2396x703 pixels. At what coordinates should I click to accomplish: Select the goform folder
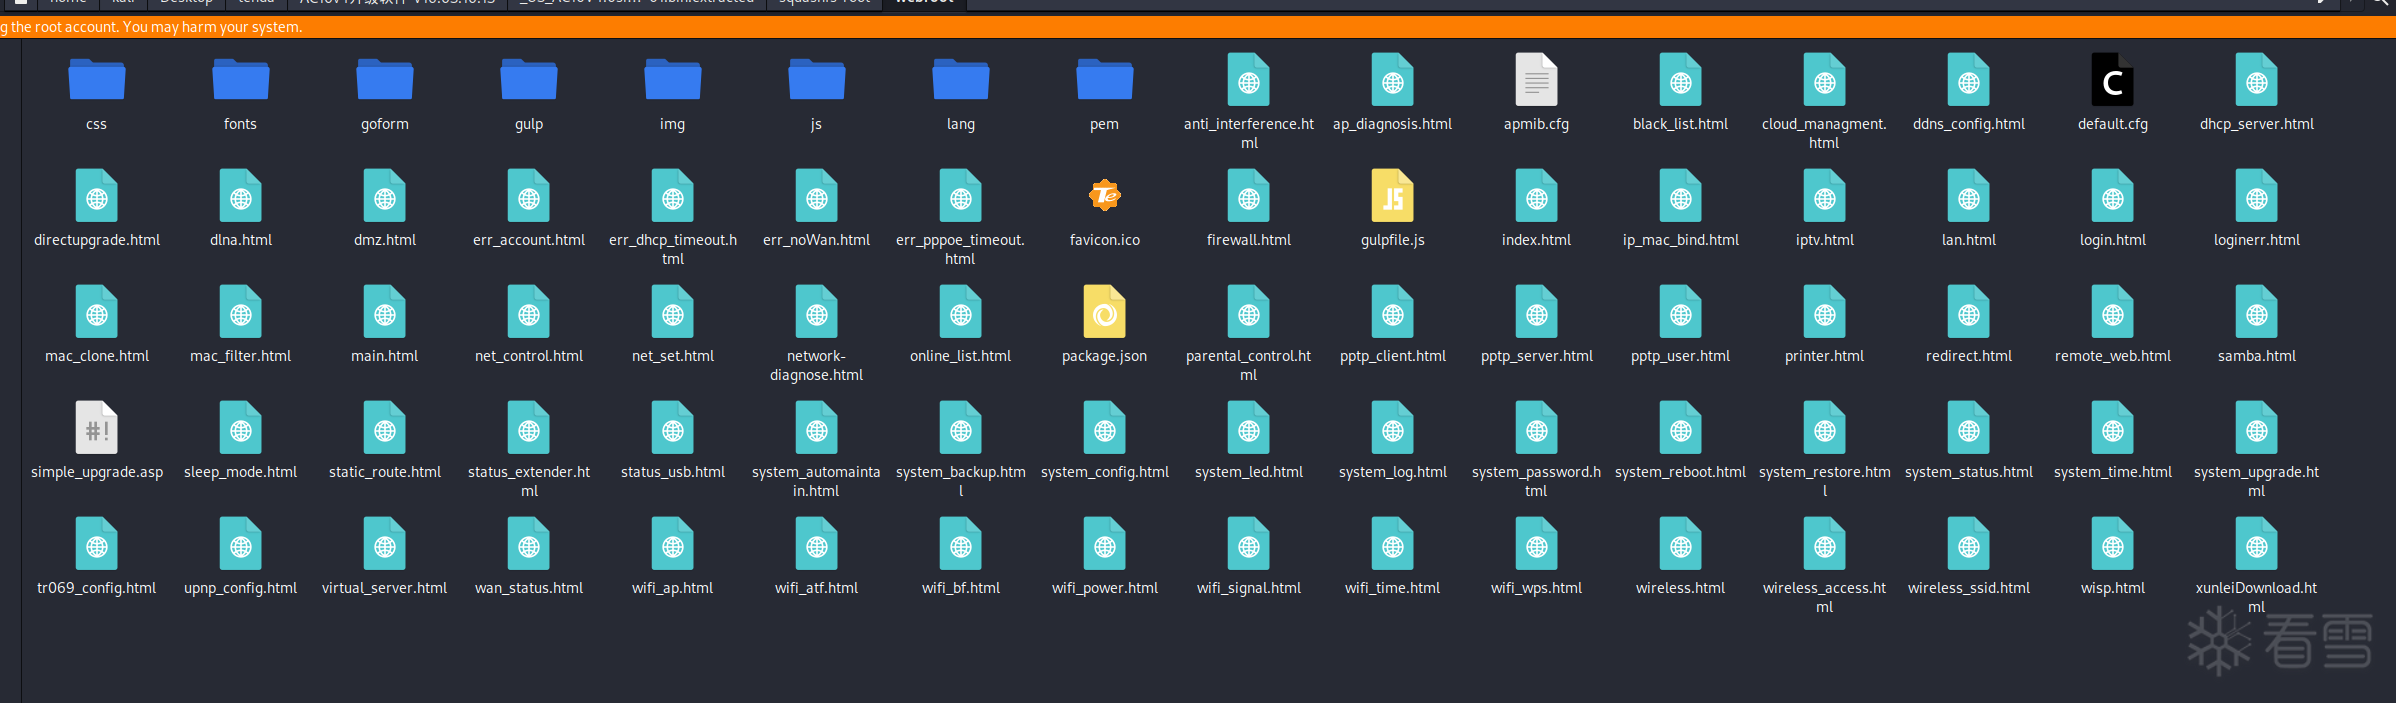click(x=384, y=80)
